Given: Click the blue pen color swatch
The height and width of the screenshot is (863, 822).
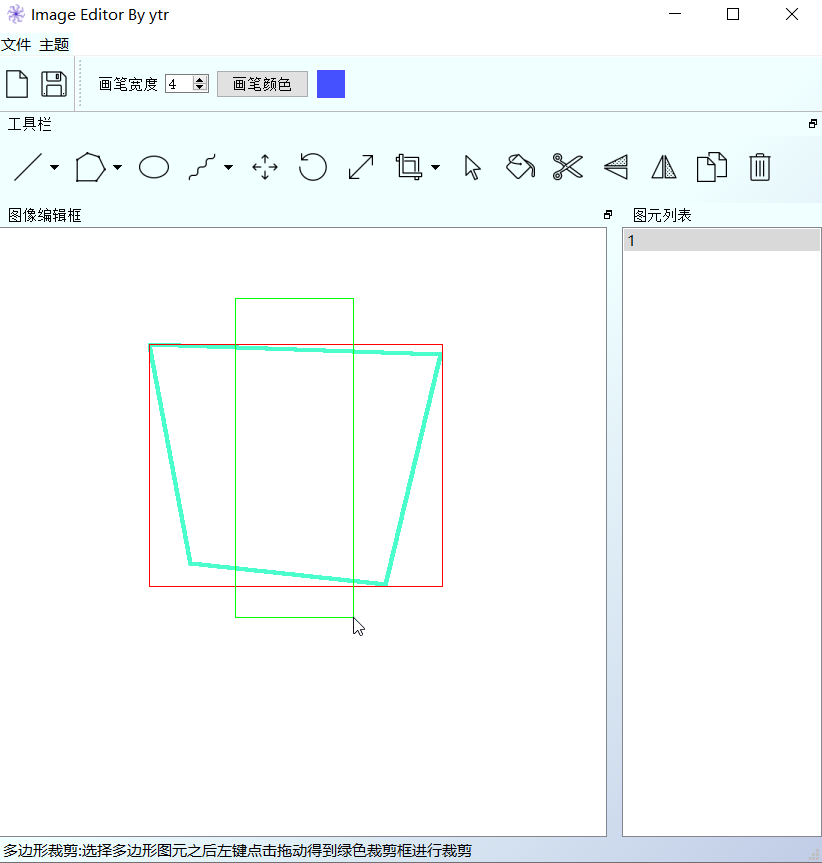Looking at the screenshot, I should point(331,84).
